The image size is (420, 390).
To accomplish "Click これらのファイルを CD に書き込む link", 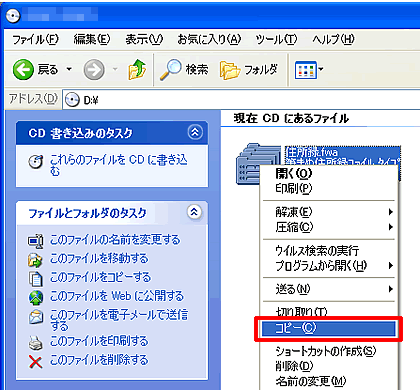I will click(x=119, y=165).
